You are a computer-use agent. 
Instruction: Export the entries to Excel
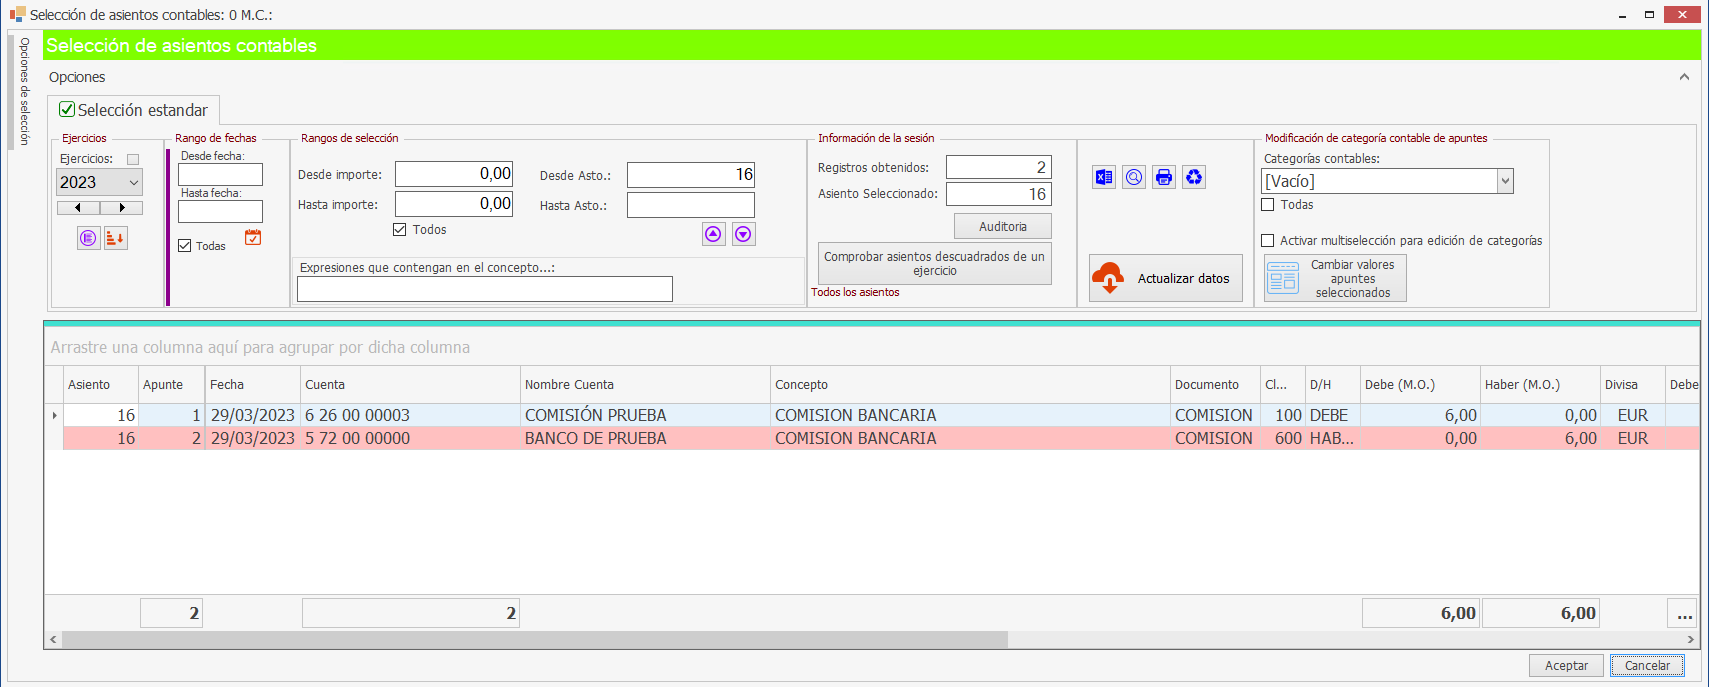[x=1103, y=178]
